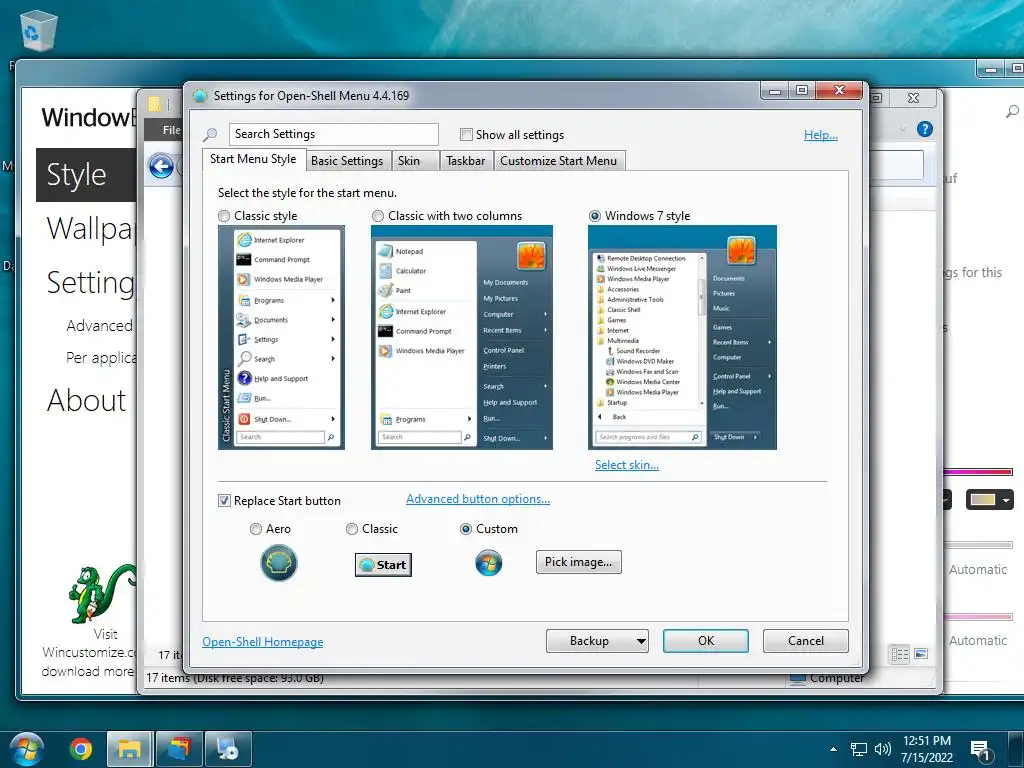Click the blue help question mark icon
Image resolution: width=1024 pixels, height=768 pixels.
click(x=925, y=129)
